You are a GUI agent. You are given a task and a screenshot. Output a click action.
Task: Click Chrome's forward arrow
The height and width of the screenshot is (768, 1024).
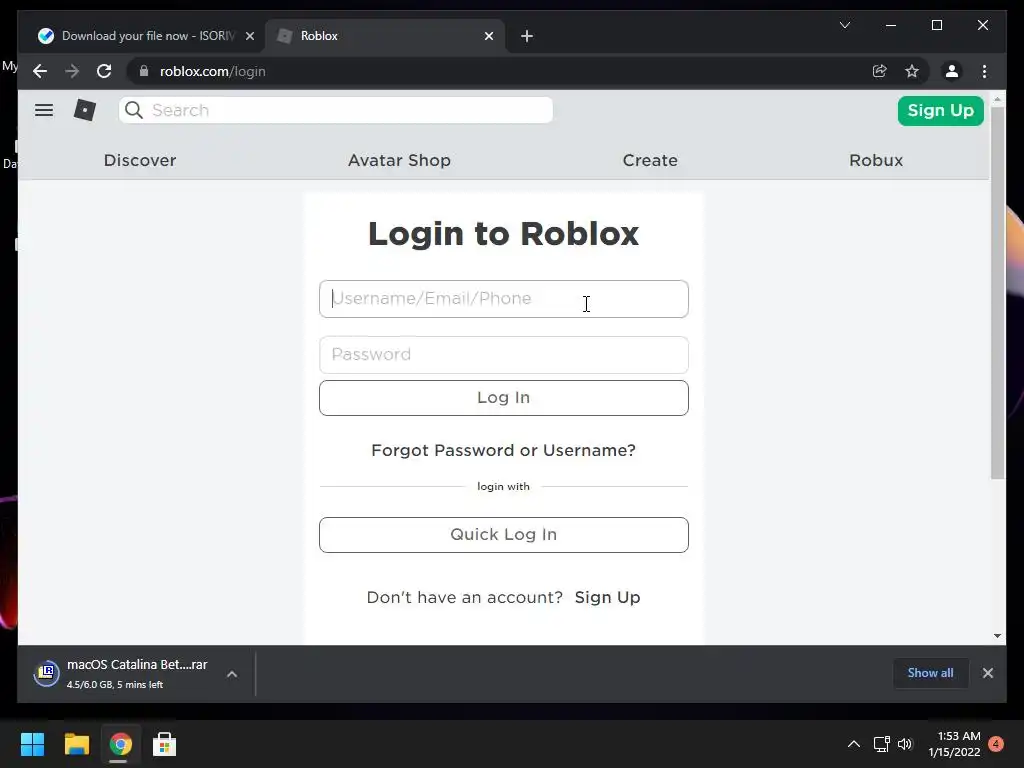[72, 71]
